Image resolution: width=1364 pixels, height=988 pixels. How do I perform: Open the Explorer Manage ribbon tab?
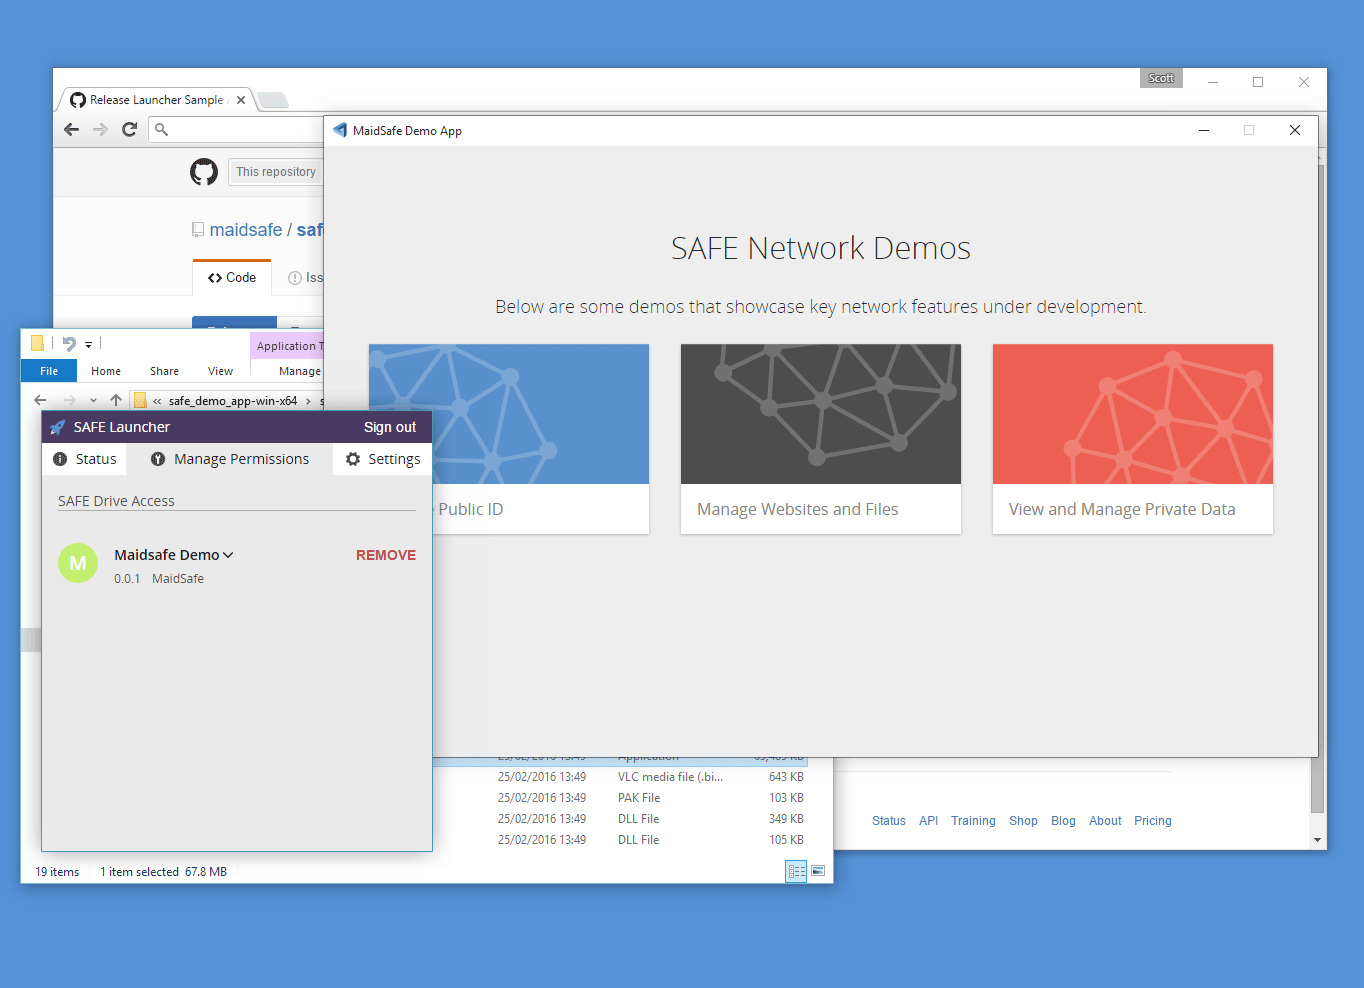click(300, 371)
